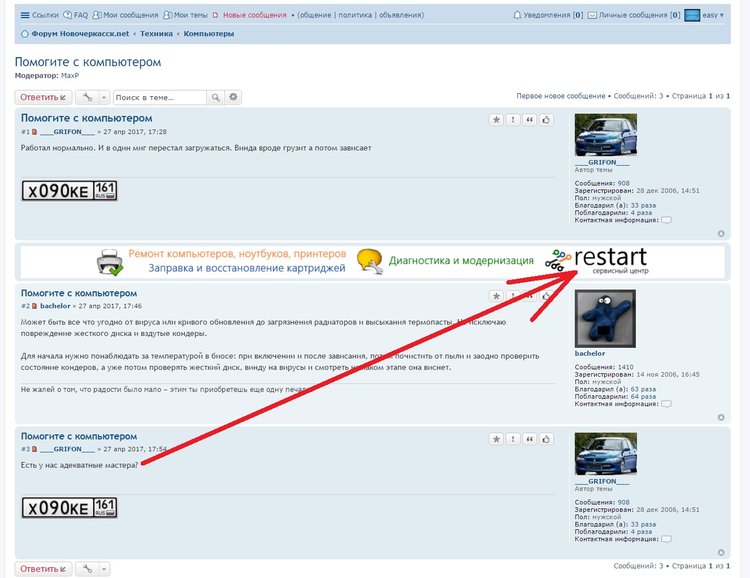Open advanced search via the gear icon
Viewport: 750px width, 578px height.
[x=234, y=97]
